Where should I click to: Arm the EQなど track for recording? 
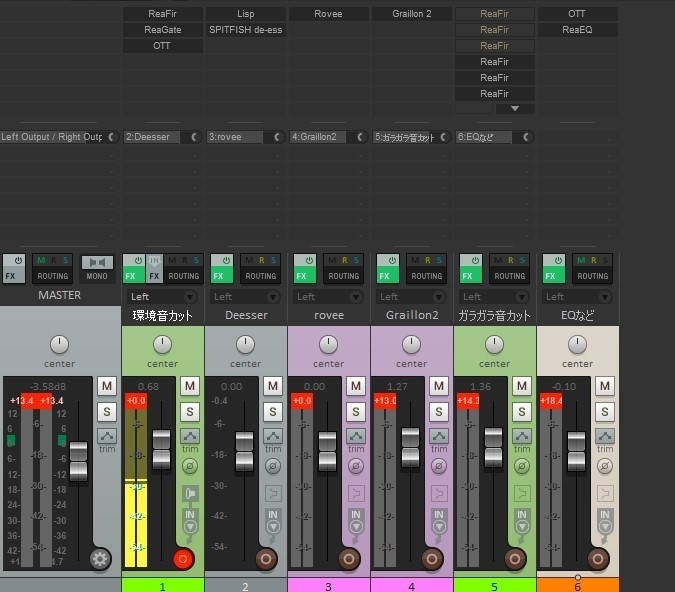point(598,559)
